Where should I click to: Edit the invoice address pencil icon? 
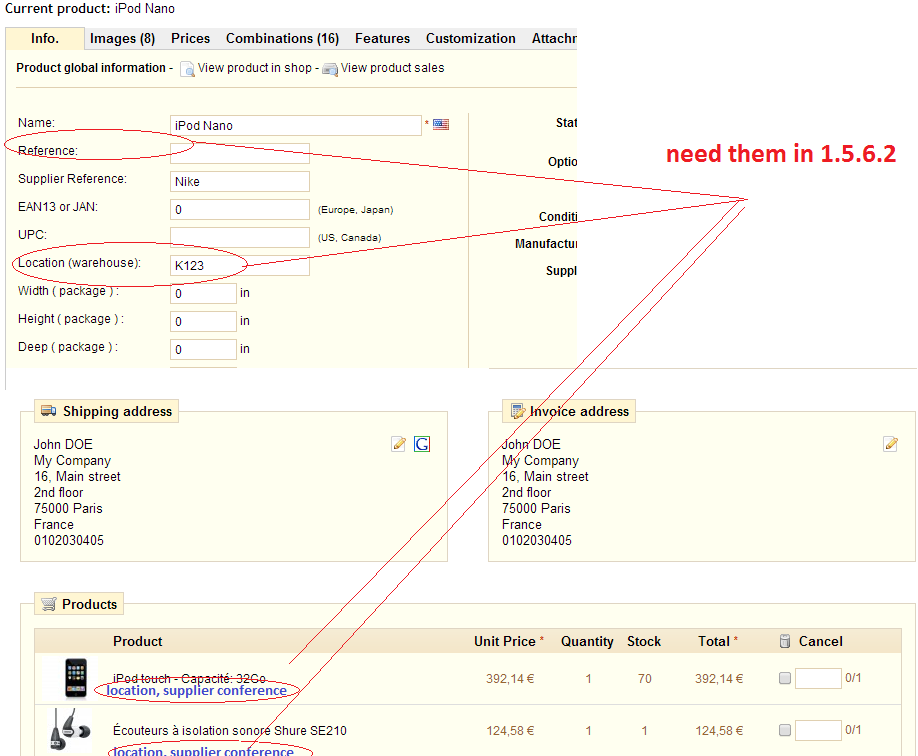point(890,444)
